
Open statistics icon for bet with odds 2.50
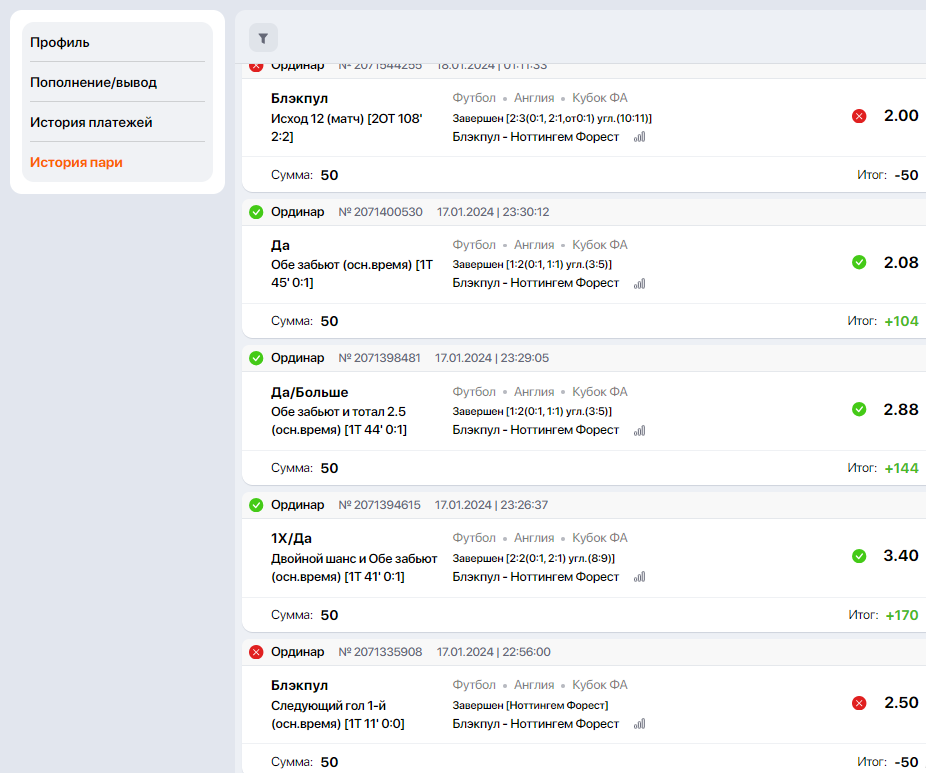click(x=640, y=724)
